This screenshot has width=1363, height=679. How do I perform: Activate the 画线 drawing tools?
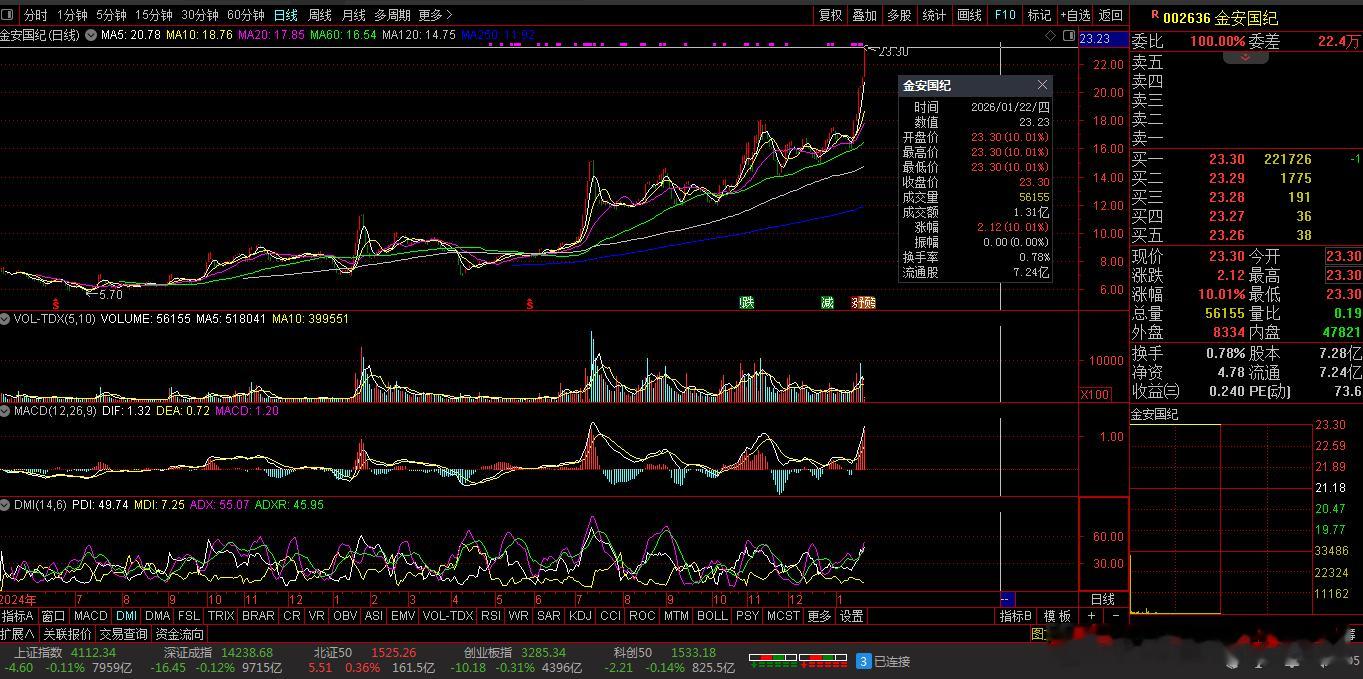[x=969, y=15]
